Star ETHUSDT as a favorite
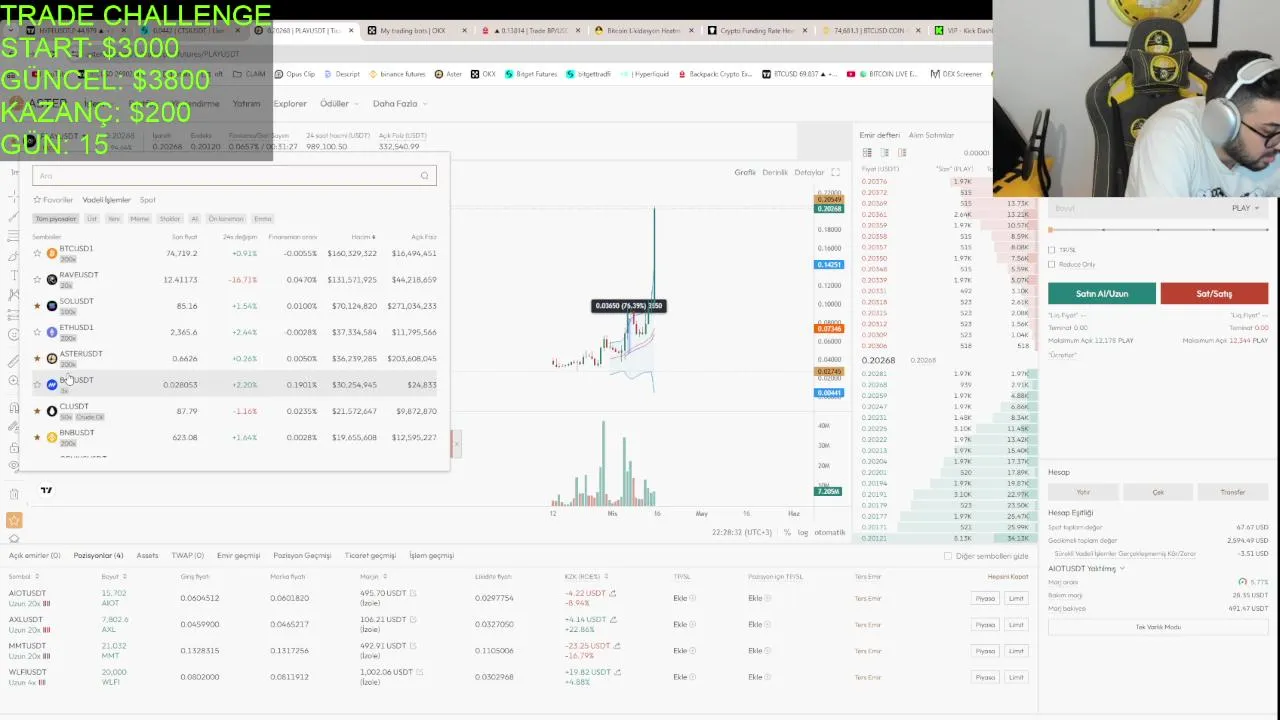The width and height of the screenshot is (1280, 720). [x=37, y=332]
